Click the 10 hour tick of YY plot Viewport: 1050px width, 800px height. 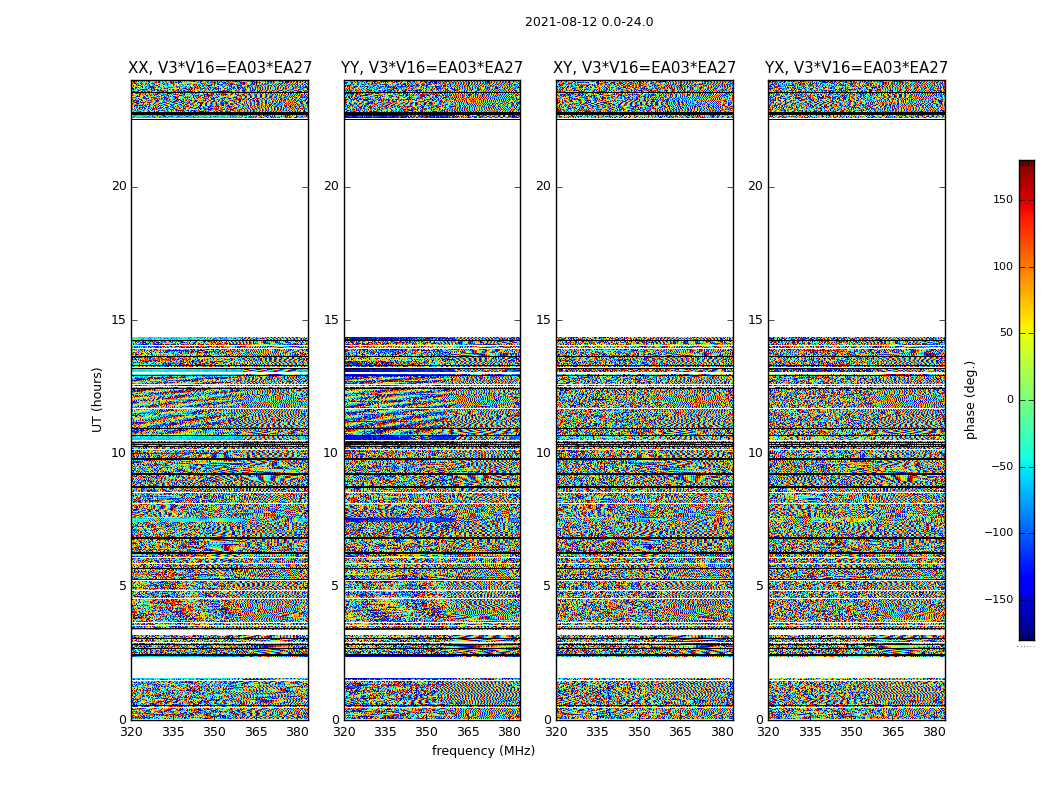click(331, 453)
